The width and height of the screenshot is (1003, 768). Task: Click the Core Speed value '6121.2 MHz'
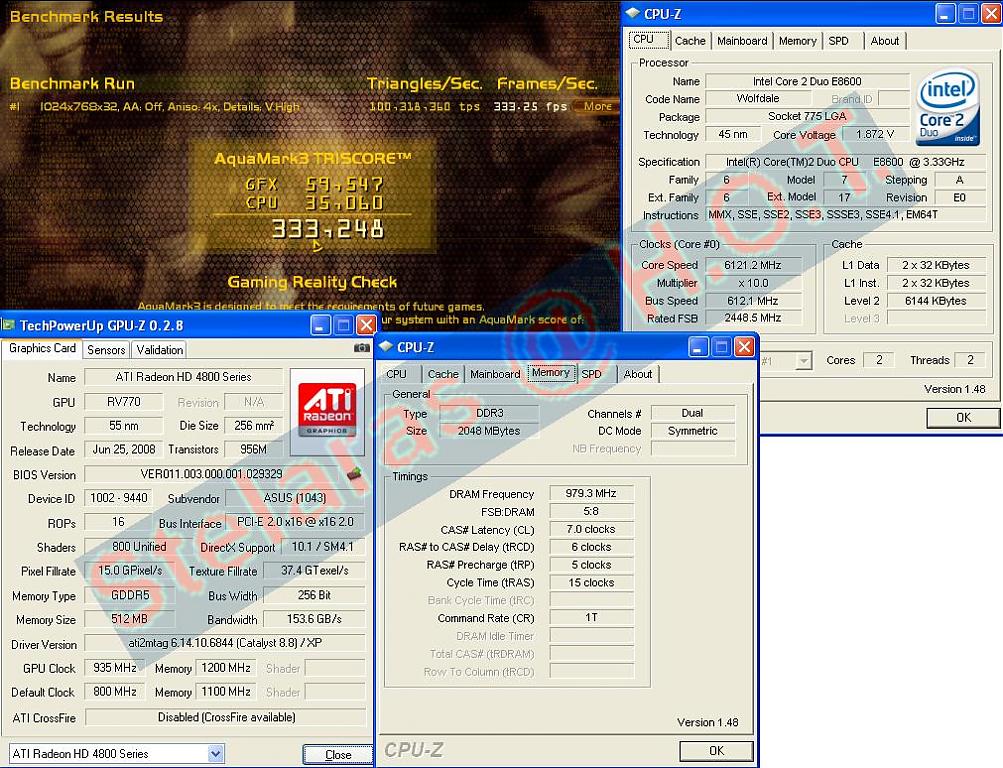[x=753, y=265]
